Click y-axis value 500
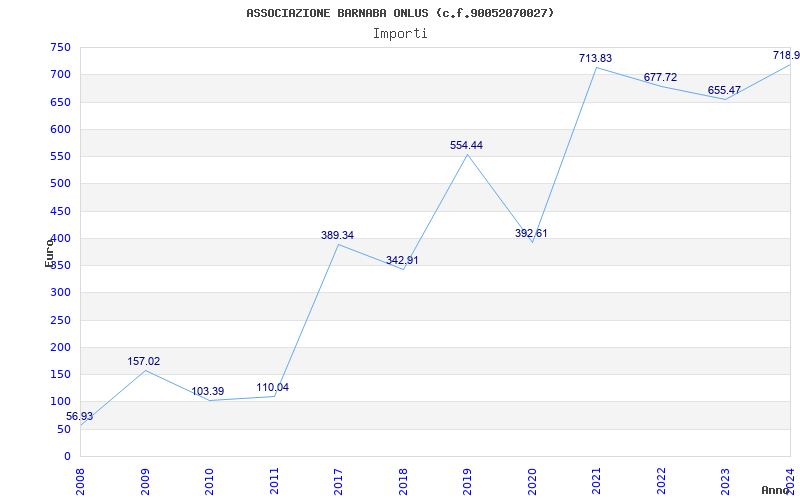 point(60,184)
